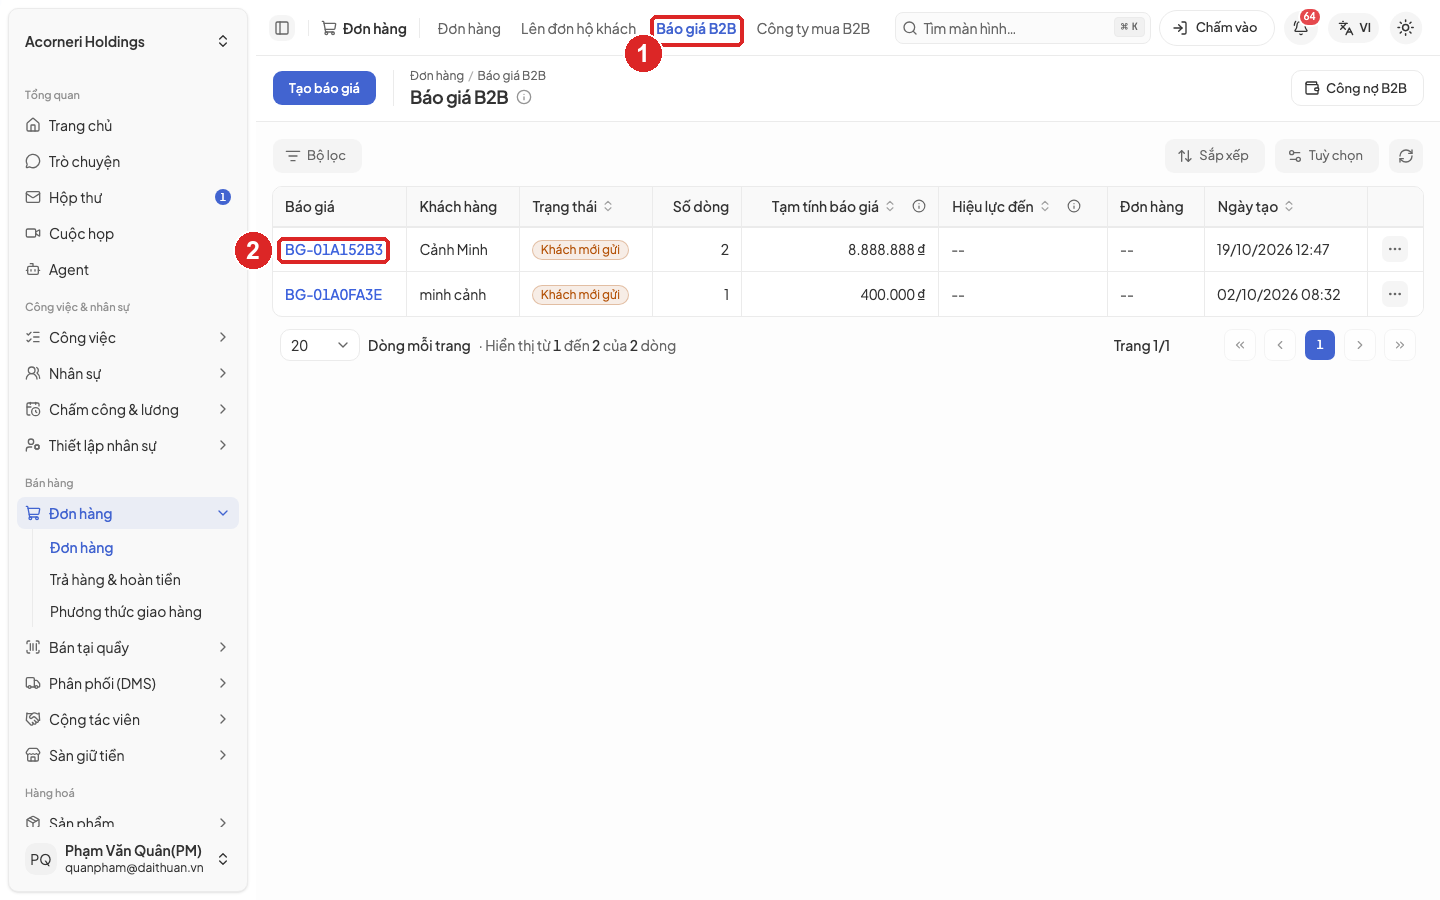Click Tạo báo giá button
Screen dimensions: 1440x900
(324, 88)
